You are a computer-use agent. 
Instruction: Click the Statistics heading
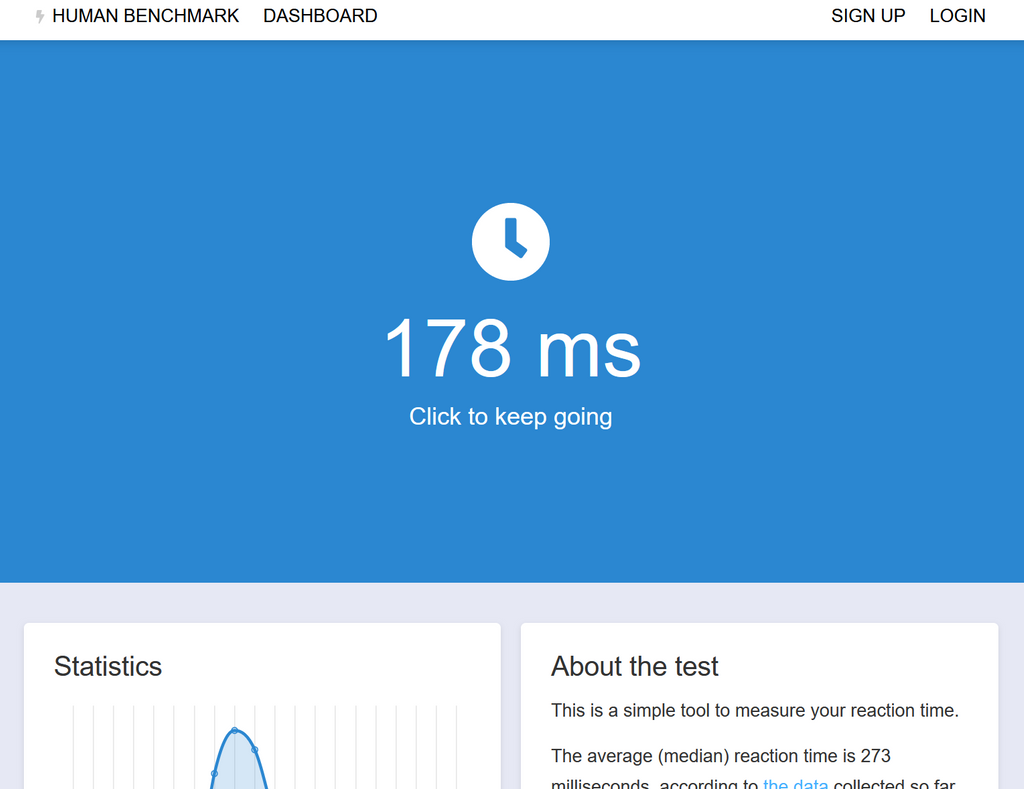108,667
